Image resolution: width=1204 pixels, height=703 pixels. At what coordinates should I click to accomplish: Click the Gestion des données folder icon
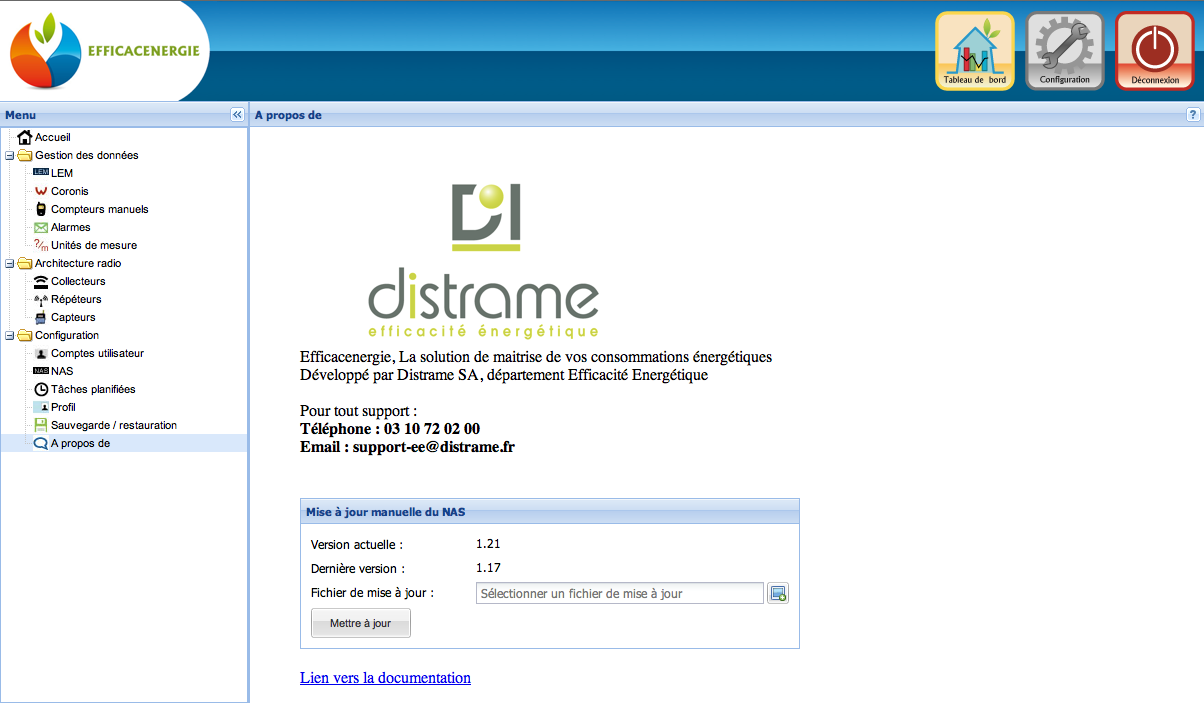25,155
